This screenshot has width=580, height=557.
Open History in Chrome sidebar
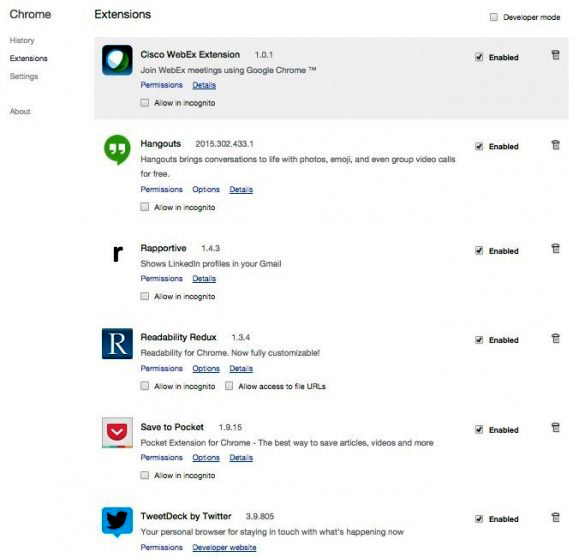[22, 40]
